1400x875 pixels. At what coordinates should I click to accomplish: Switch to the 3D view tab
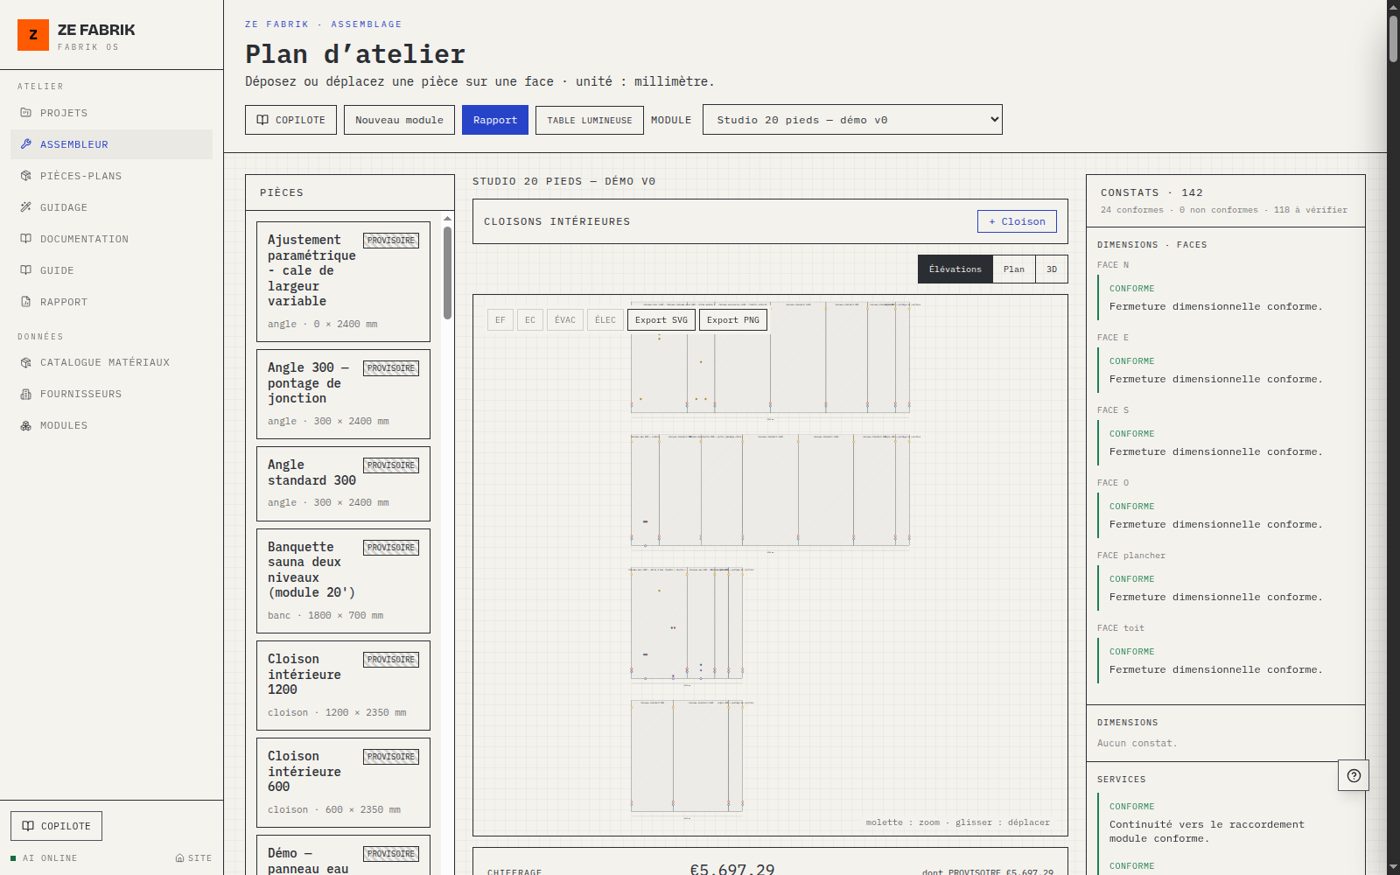pos(1051,269)
